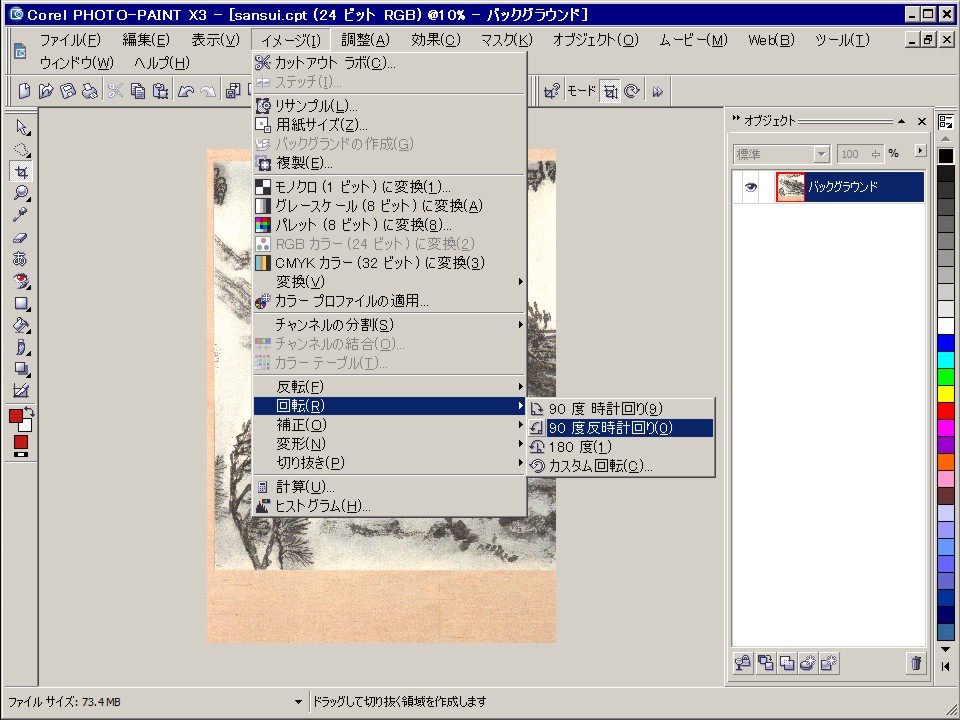
Task: Select the Fill bucket tool
Action: tap(21, 325)
